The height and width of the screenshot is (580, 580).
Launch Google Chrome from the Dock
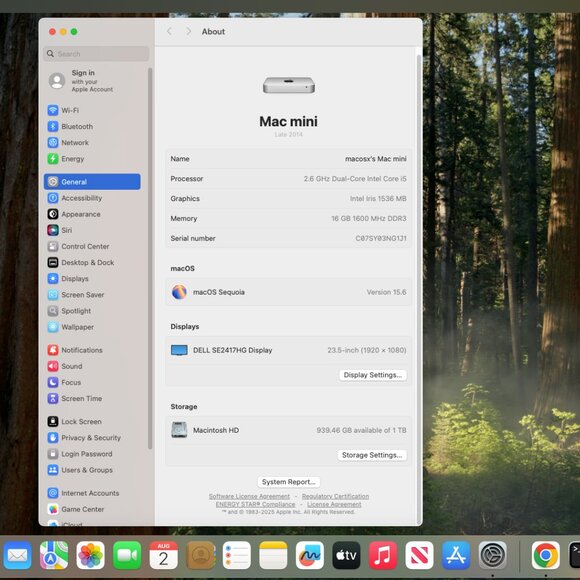546,555
